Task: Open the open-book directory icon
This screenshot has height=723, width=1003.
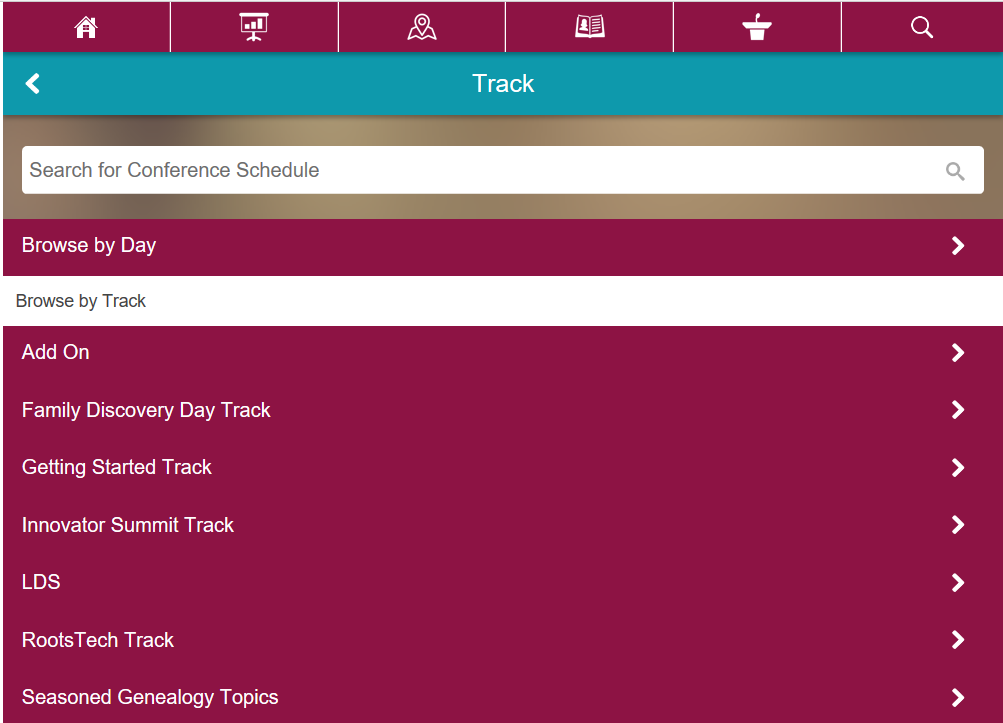Action: tap(589, 28)
